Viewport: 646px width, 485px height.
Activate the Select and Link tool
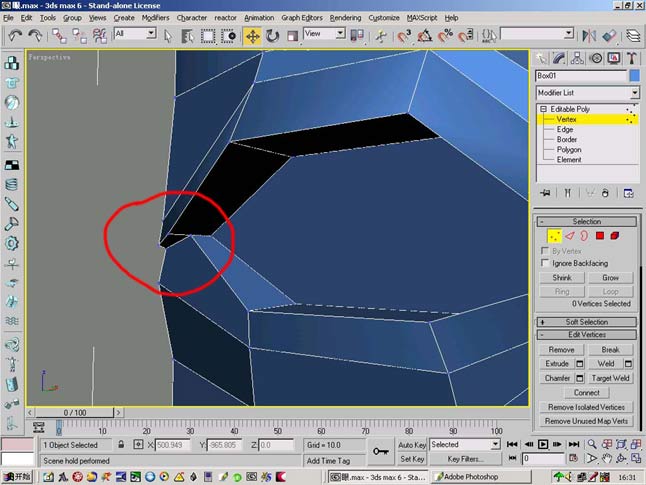click(x=59, y=36)
